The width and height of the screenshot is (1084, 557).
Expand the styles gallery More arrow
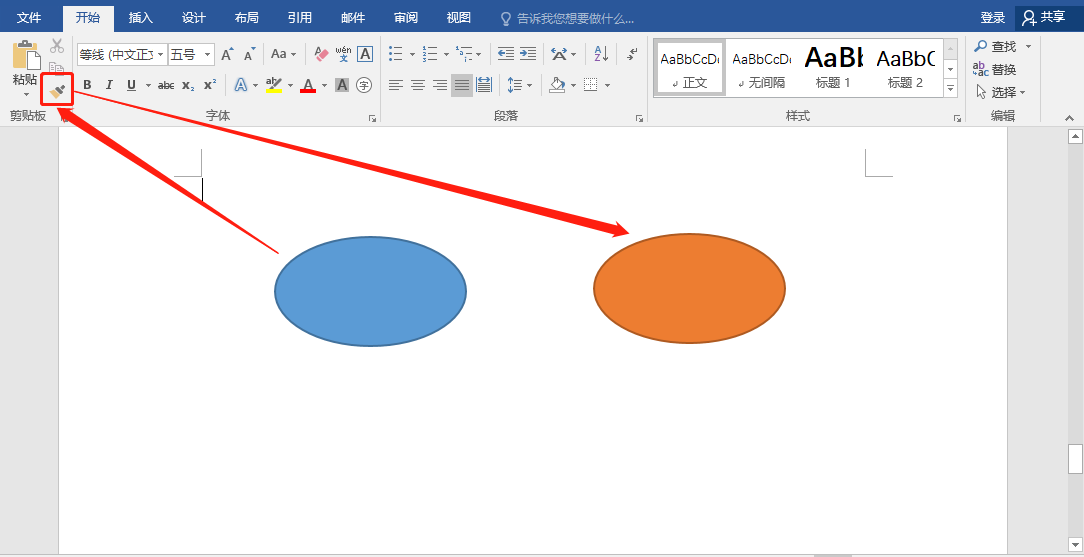(x=950, y=89)
